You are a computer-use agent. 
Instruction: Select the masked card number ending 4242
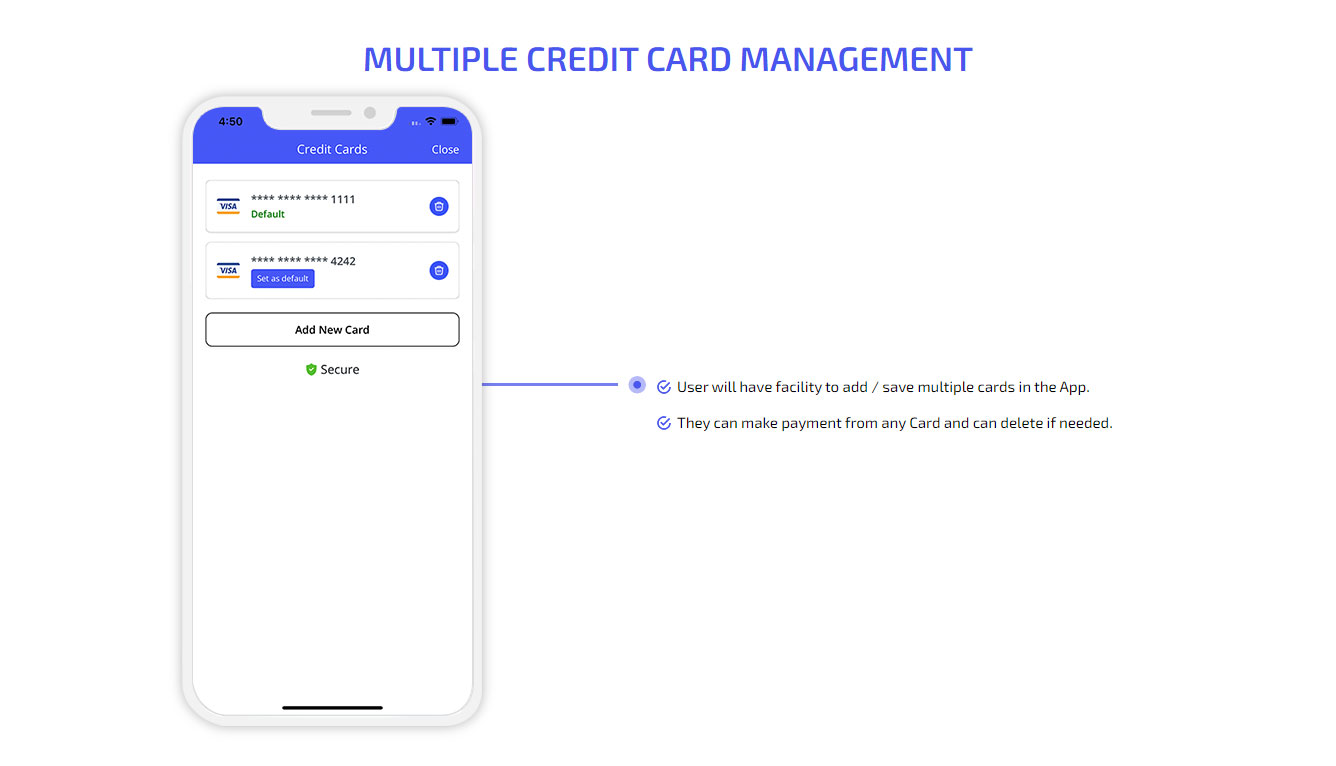[x=303, y=261]
